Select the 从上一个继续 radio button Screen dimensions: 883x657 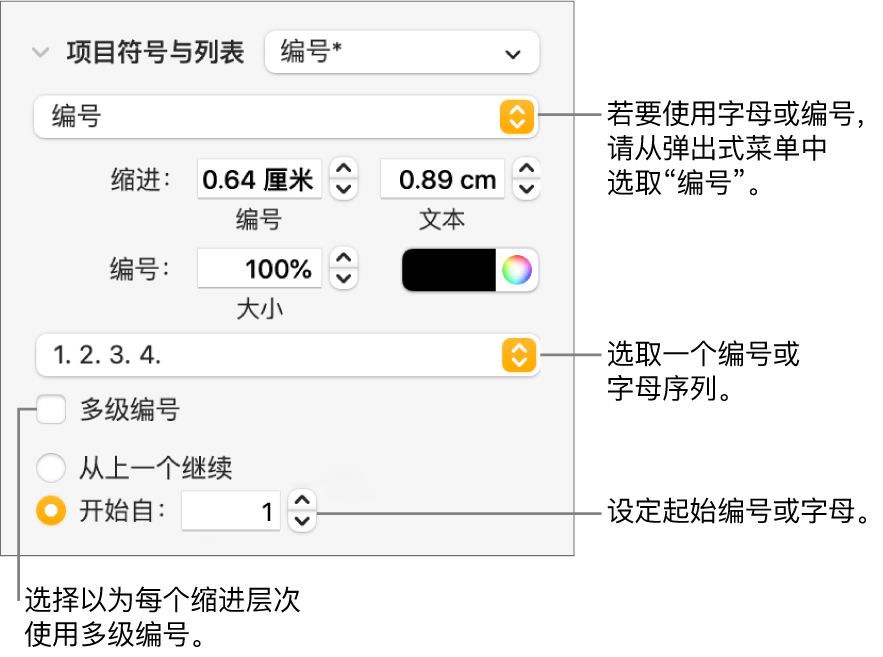point(49,467)
